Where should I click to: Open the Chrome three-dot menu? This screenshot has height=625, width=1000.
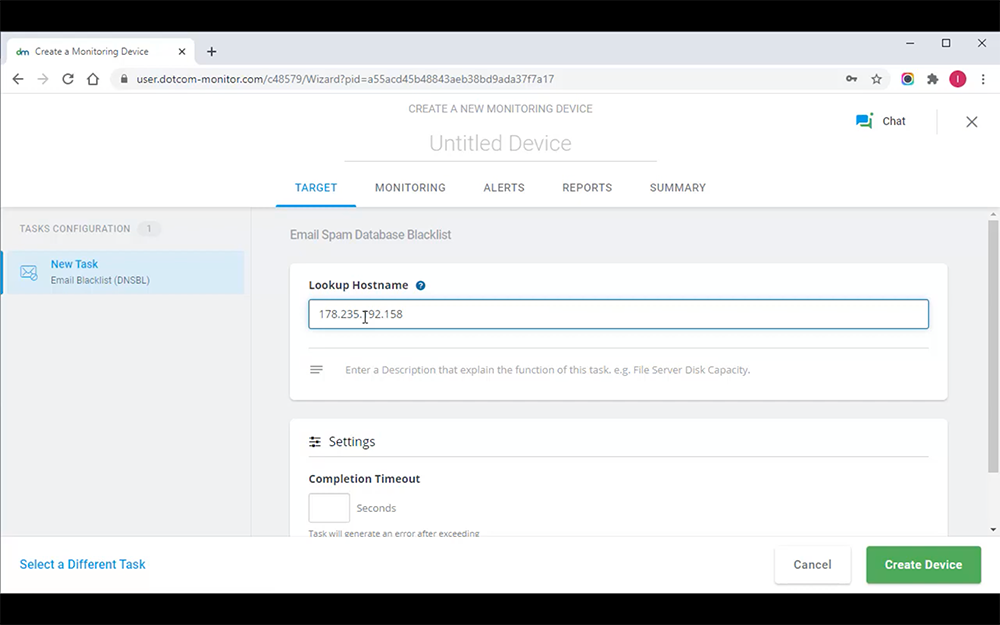984,78
